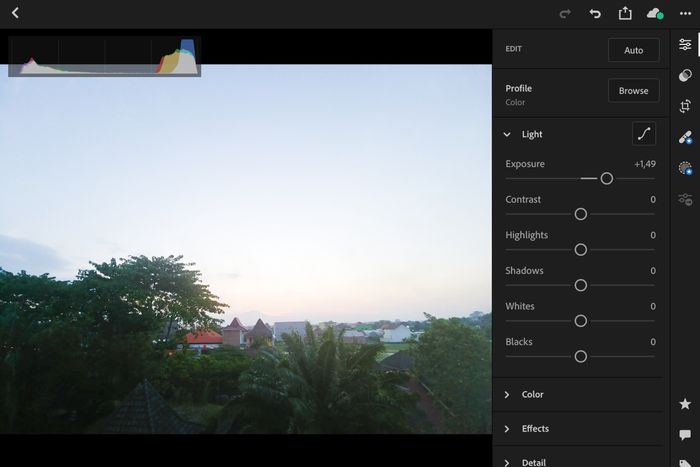
Task: Select the Healing brush tool
Action: tap(685, 137)
